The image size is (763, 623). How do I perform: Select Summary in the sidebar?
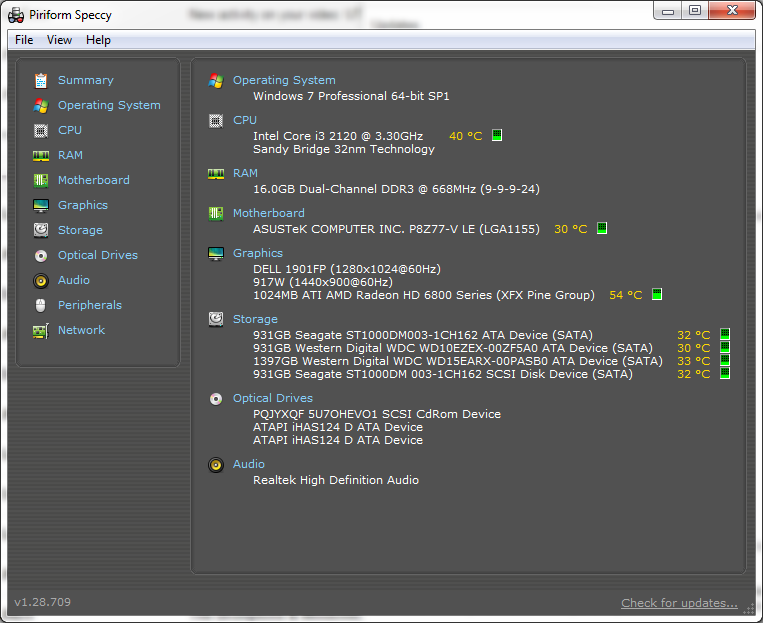[x=86, y=80]
